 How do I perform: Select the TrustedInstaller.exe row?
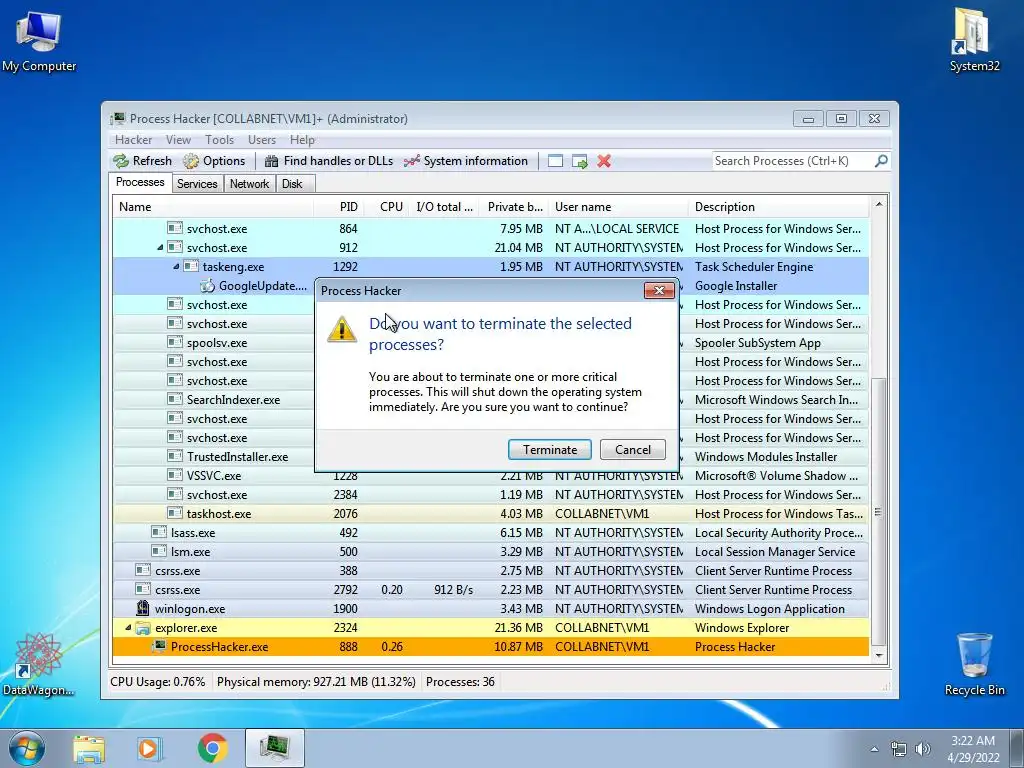point(490,456)
